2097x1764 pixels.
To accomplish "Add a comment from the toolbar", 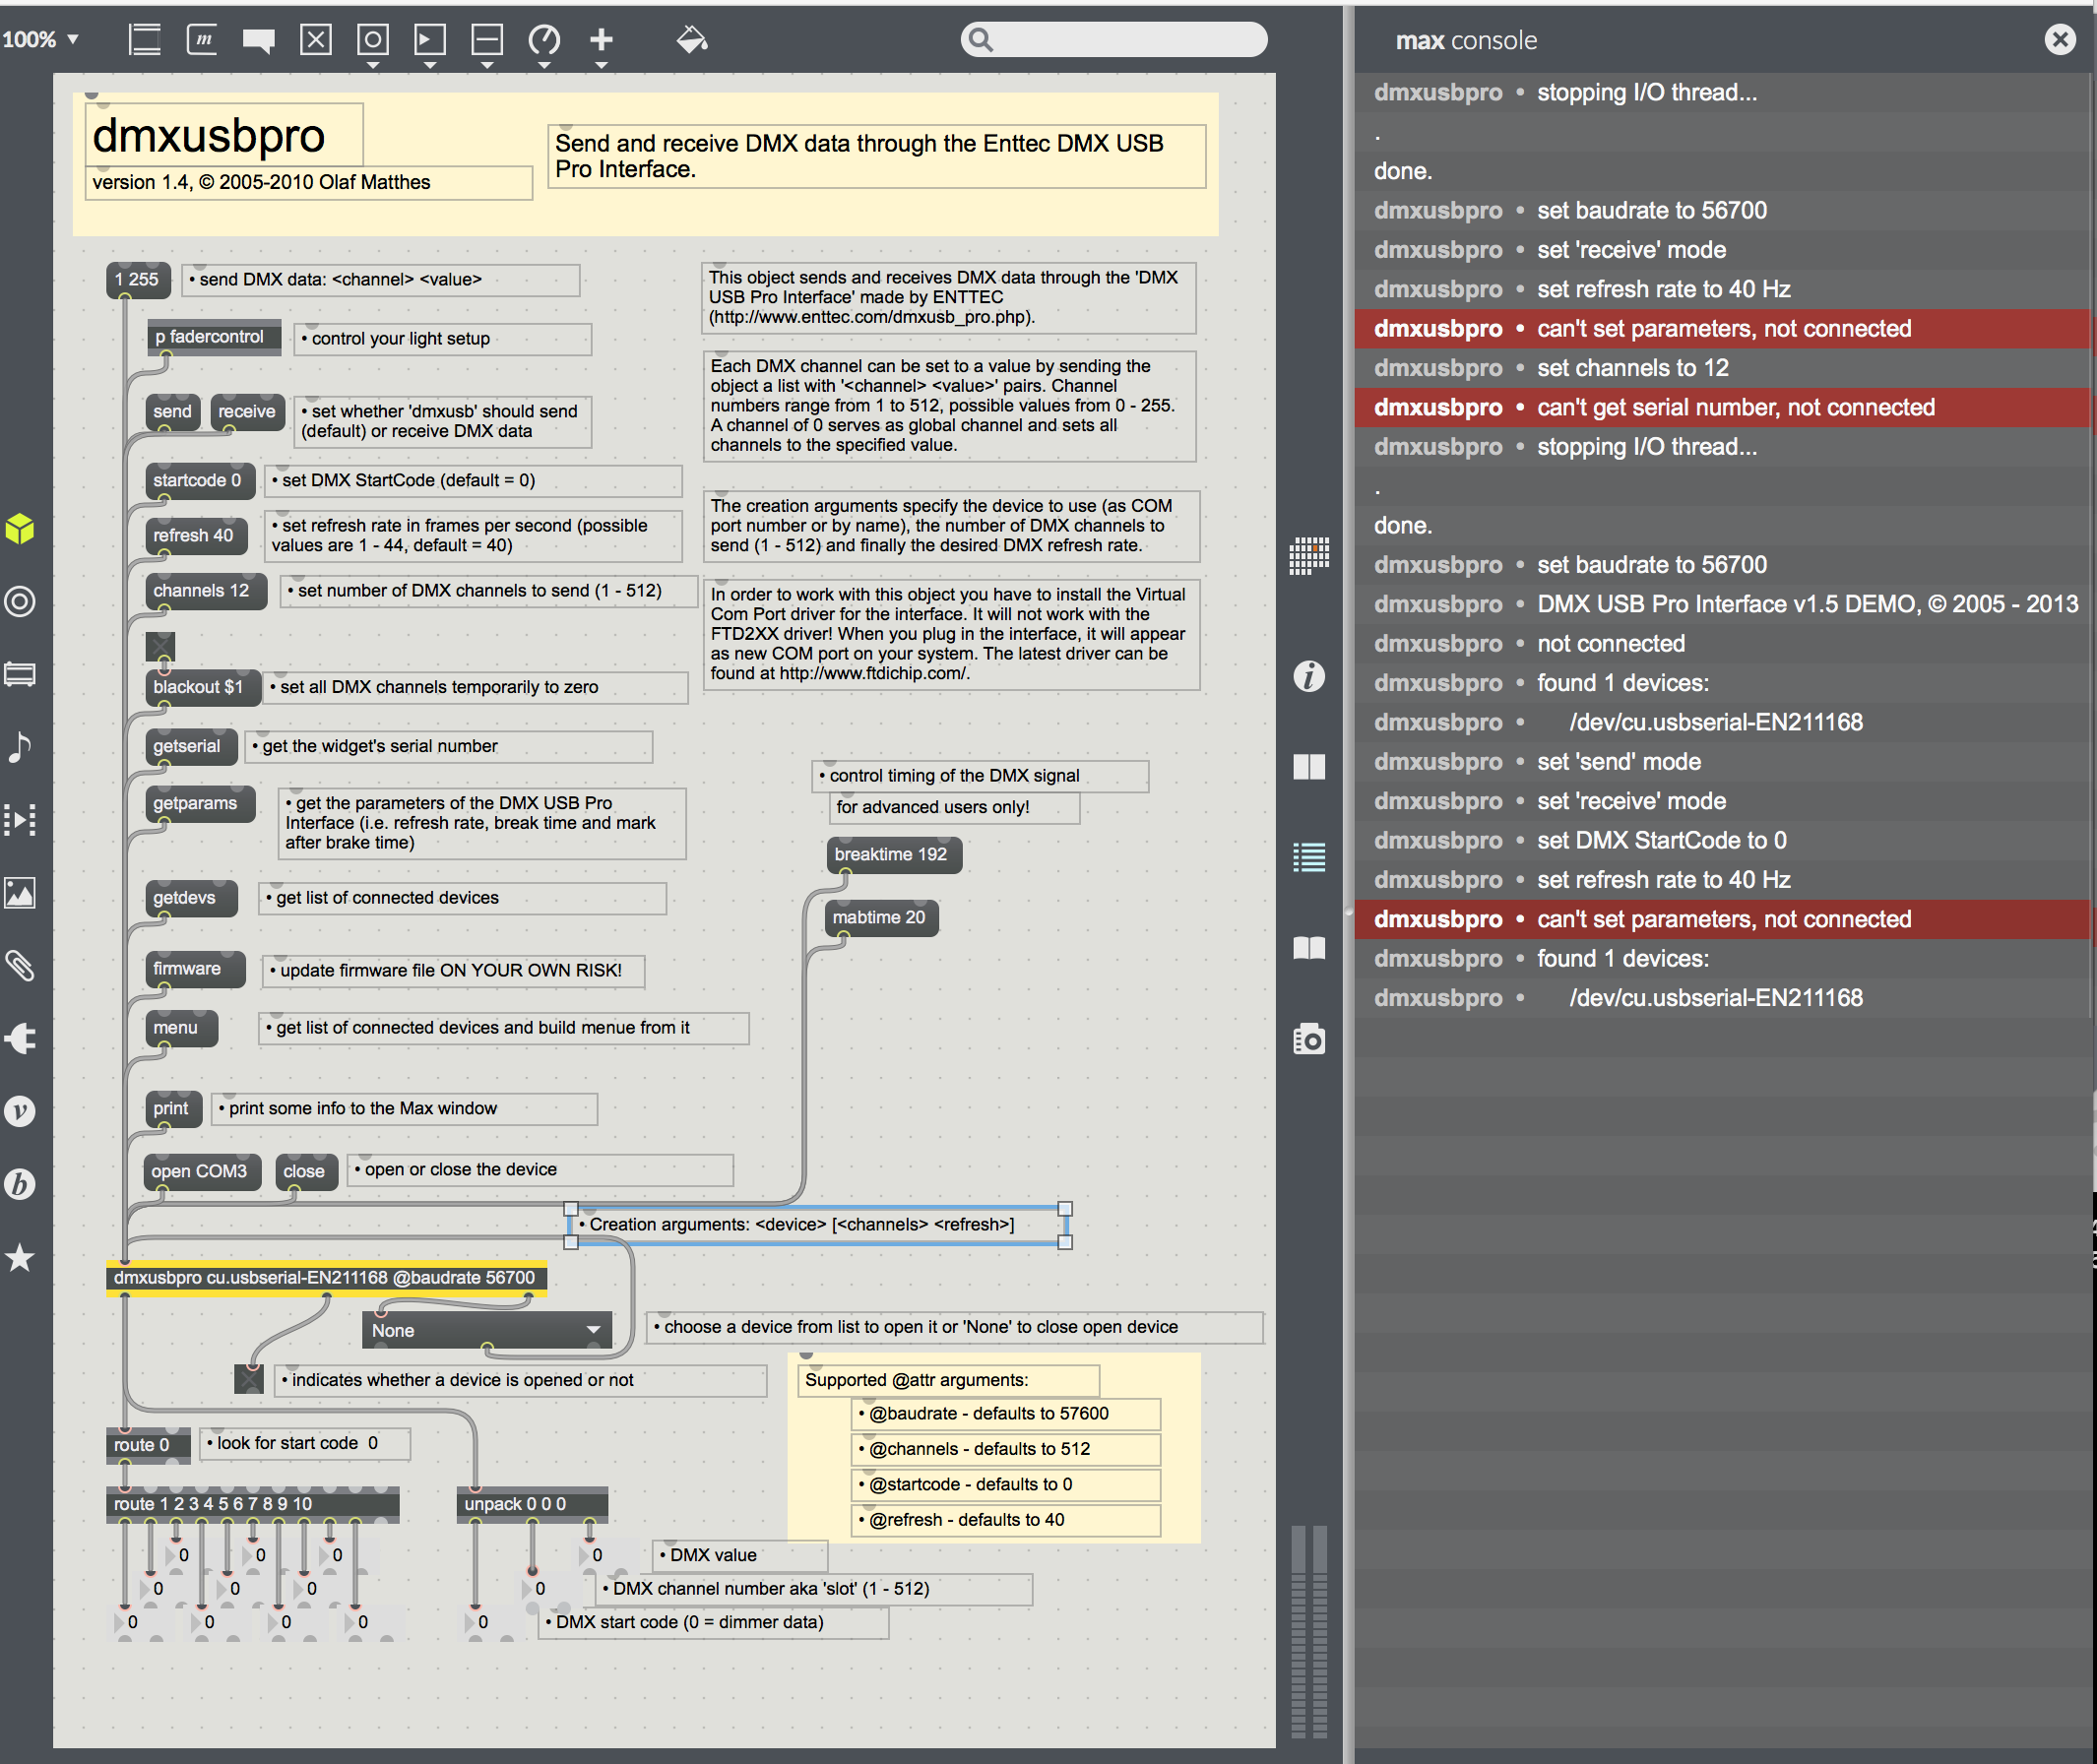I will point(258,40).
